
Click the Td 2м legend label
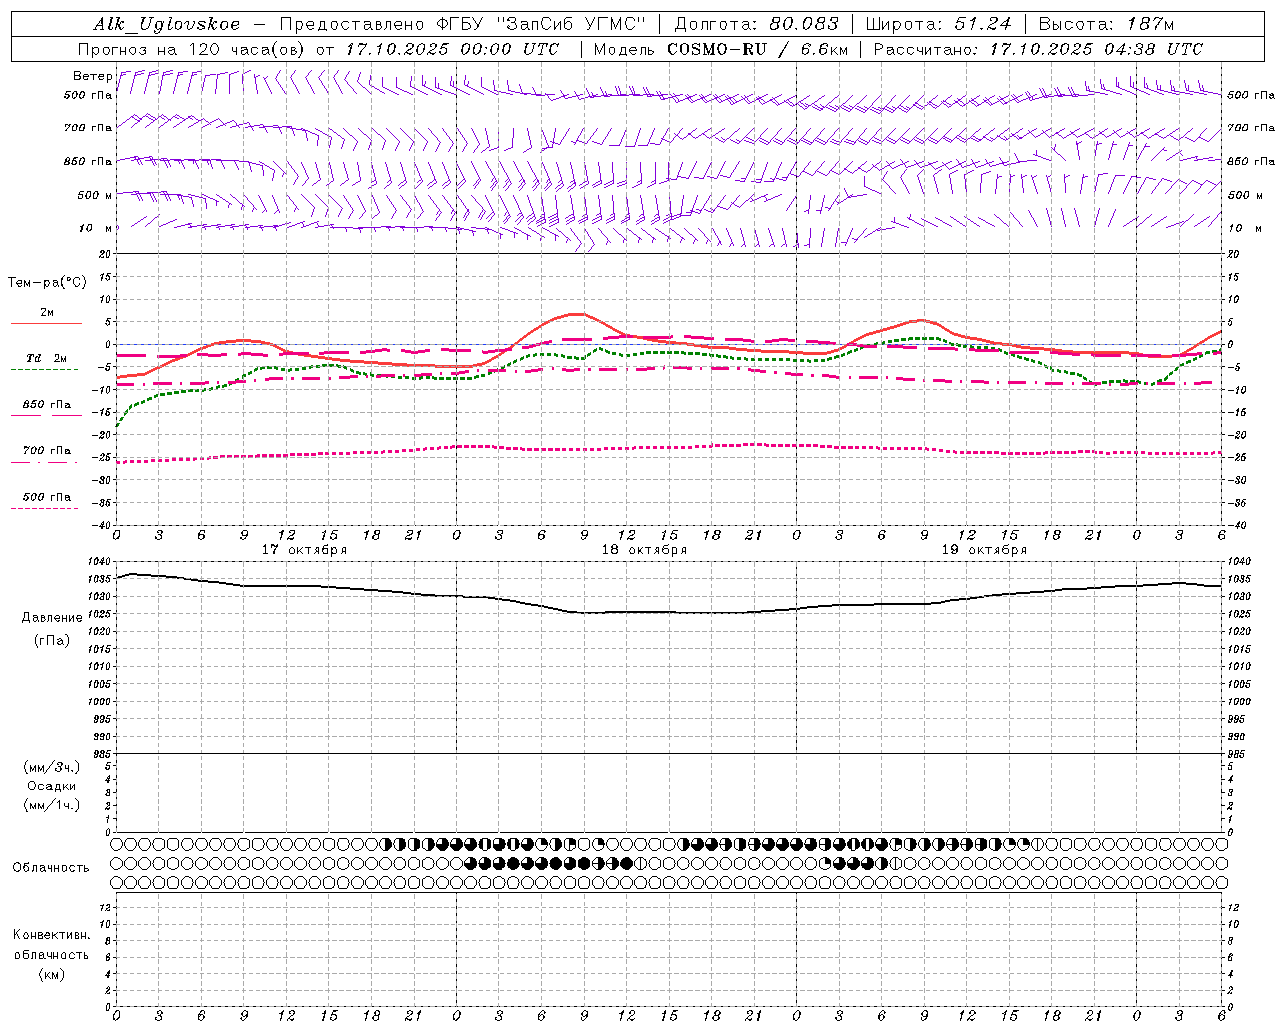click(x=46, y=358)
